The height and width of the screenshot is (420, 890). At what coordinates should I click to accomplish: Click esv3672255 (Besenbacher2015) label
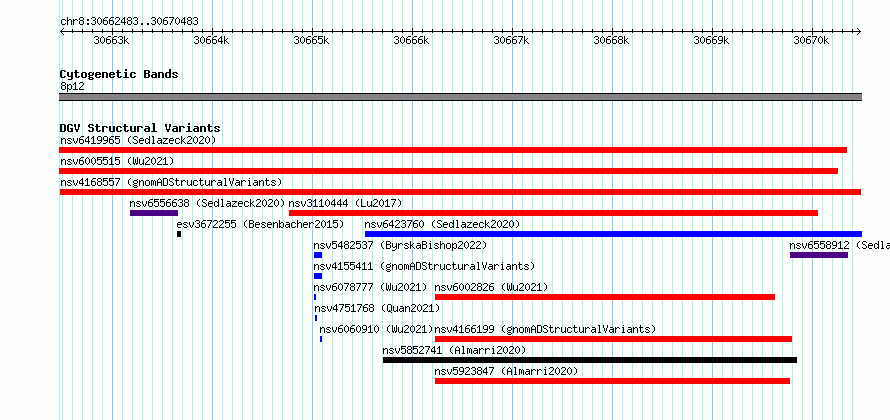[x=261, y=224]
